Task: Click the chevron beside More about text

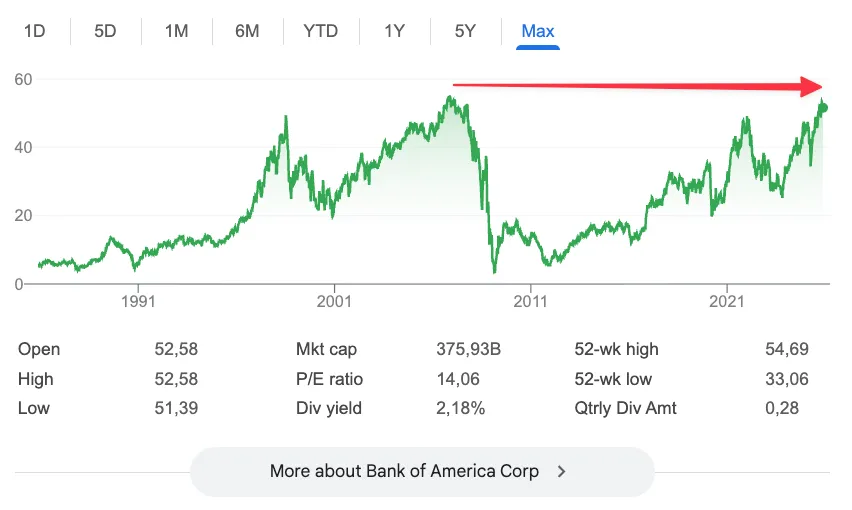Action: pos(562,471)
